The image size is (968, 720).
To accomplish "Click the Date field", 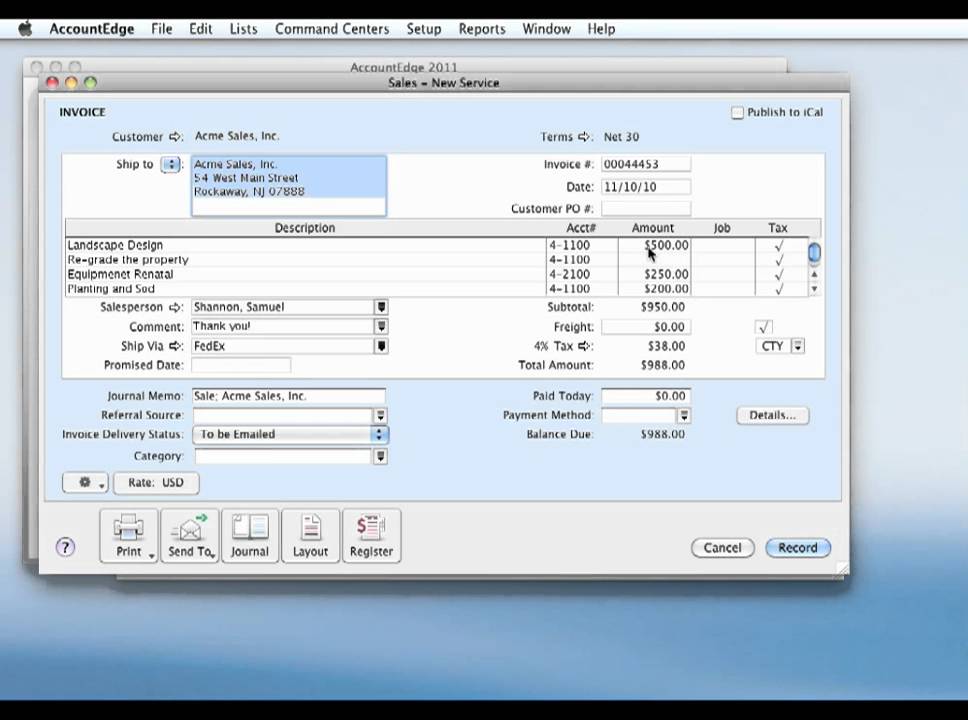I will (x=646, y=187).
